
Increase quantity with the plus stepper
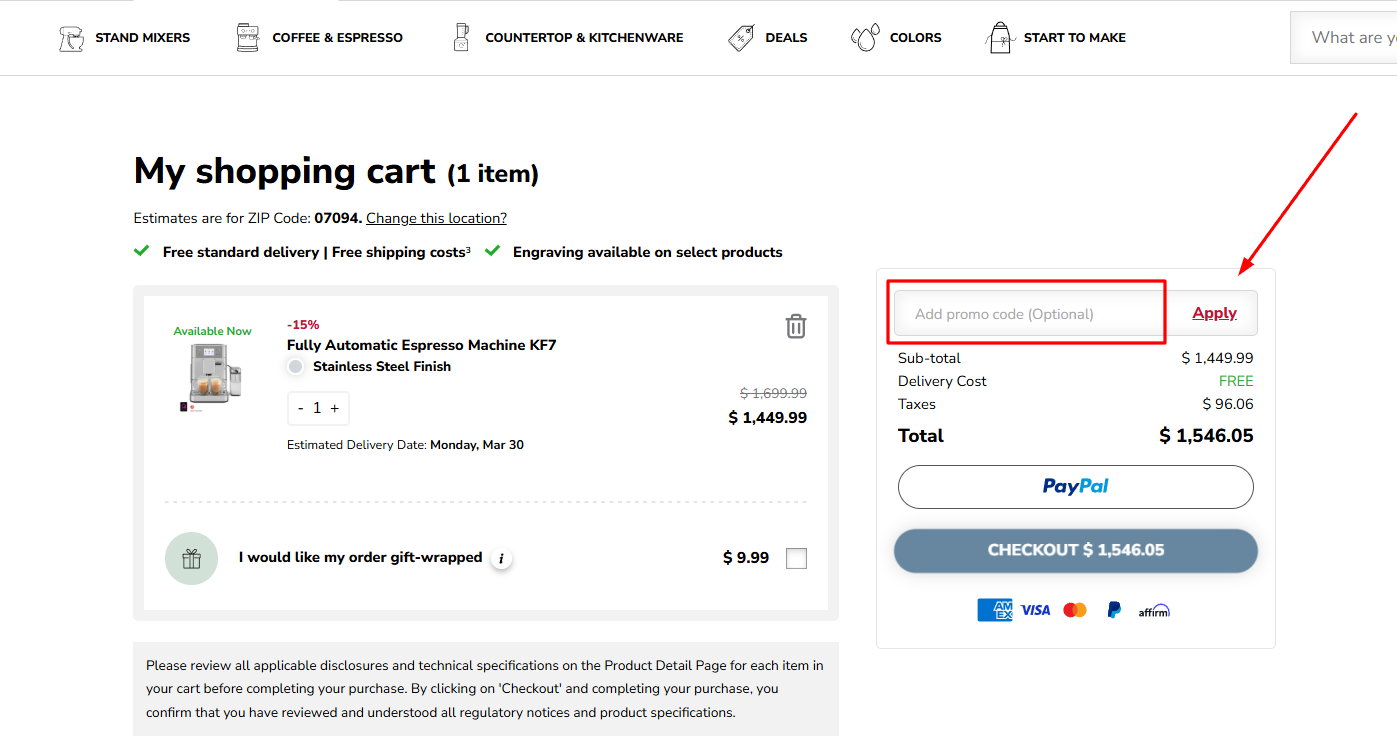click(x=336, y=408)
